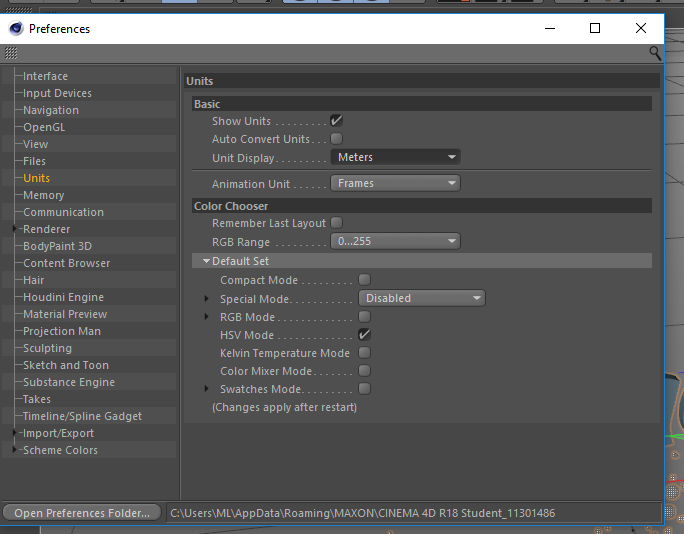Open Substance Engine preferences

(x=69, y=382)
